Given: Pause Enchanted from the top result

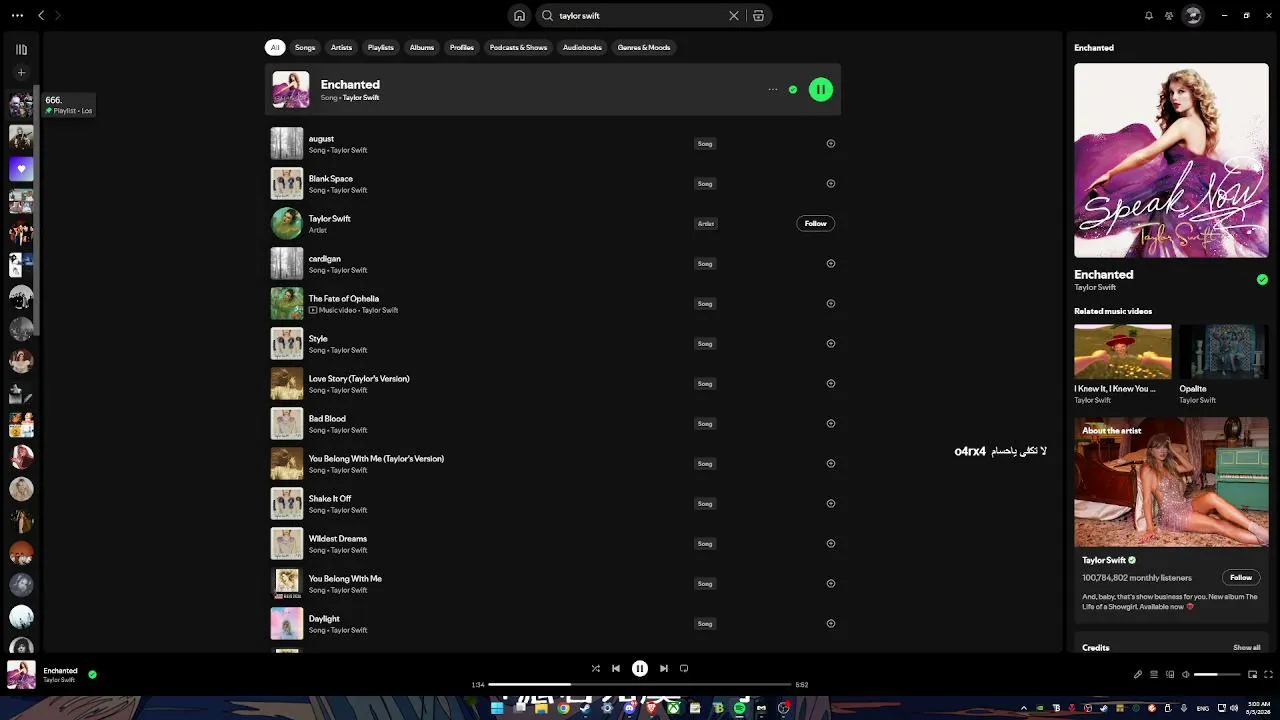Looking at the screenshot, I should tap(821, 89).
